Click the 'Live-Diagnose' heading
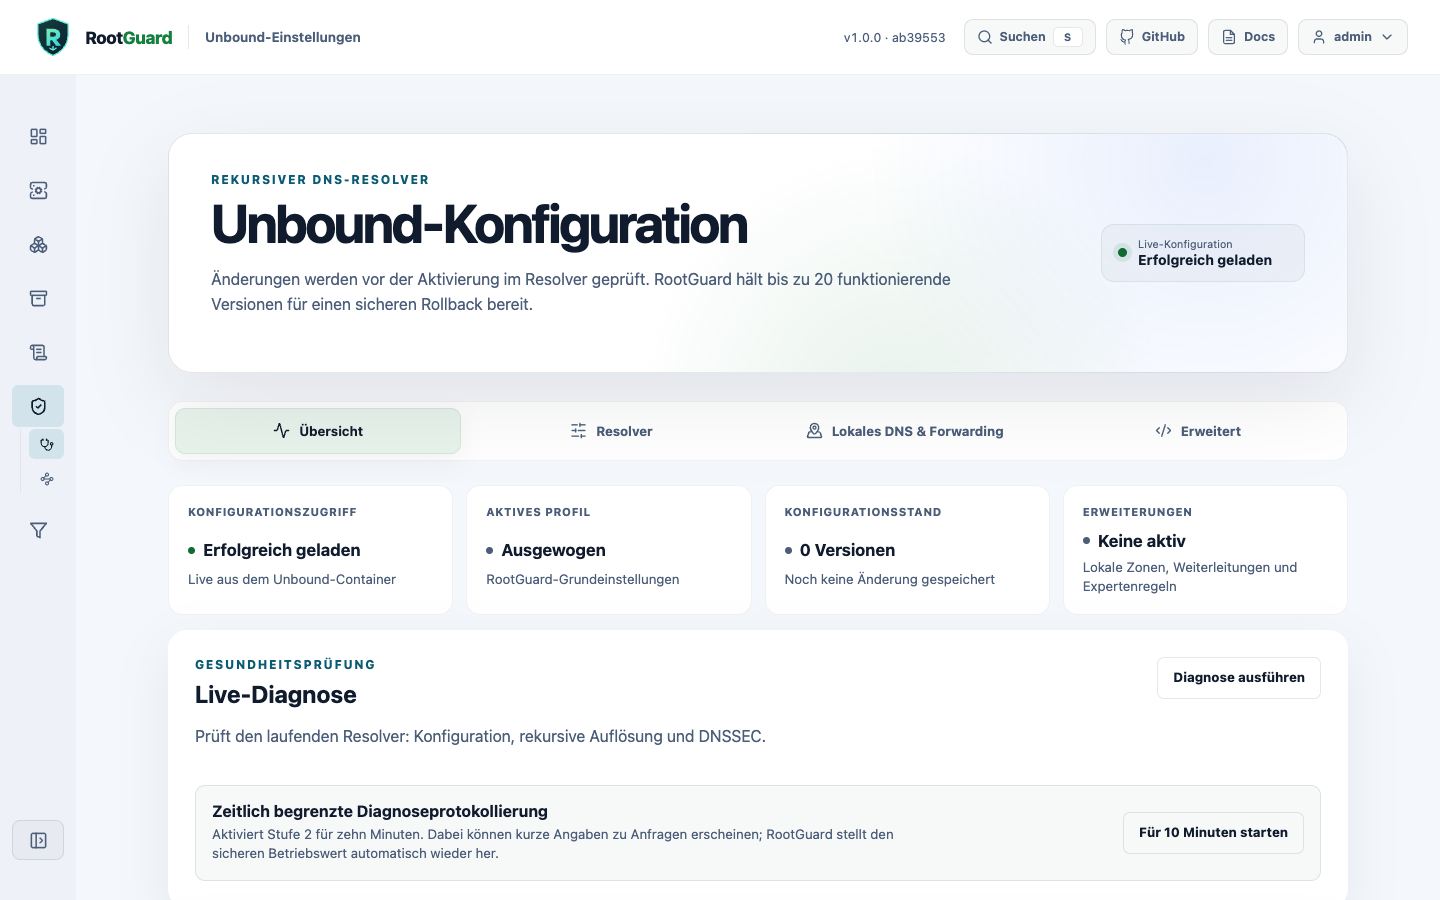The image size is (1440, 900). click(x=276, y=695)
